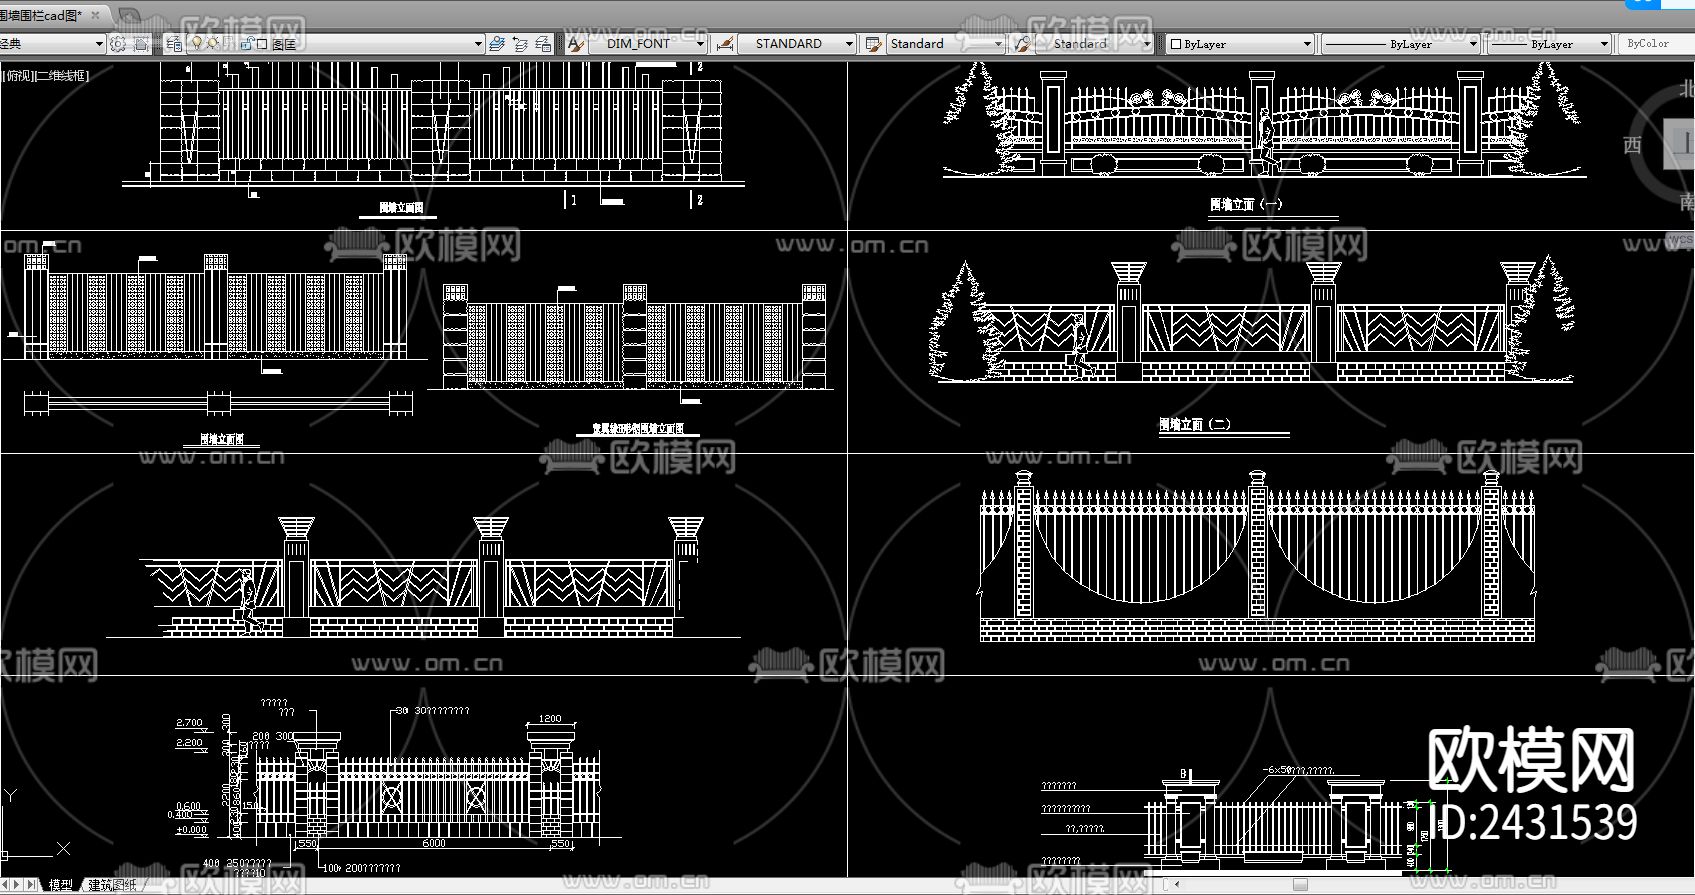Viewport: 1695px width, 895px height.
Task: Open Multileader Style manager icon
Action: click(1022, 44)
